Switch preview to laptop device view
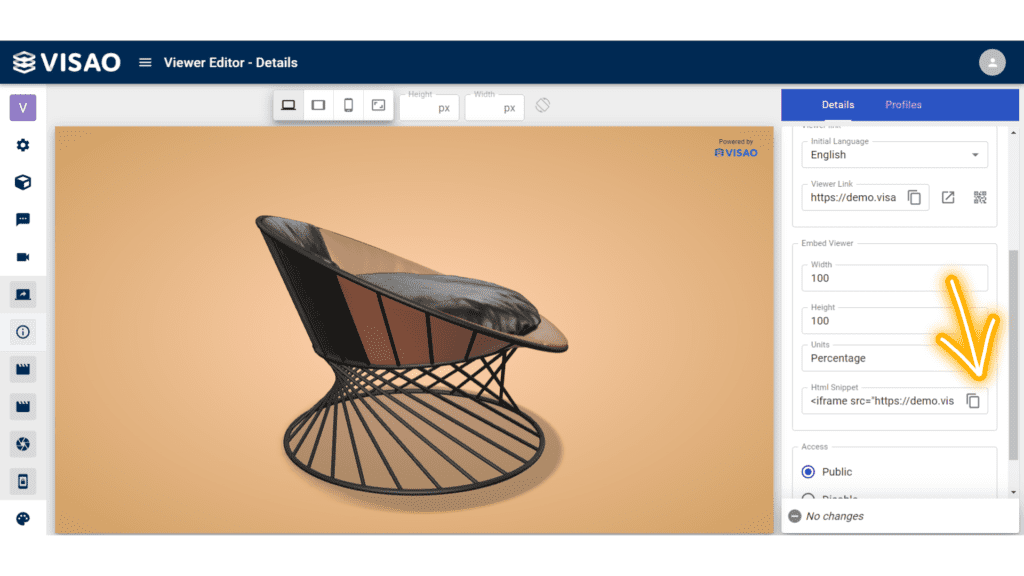 pyautogui.click(x=288, y=105)
